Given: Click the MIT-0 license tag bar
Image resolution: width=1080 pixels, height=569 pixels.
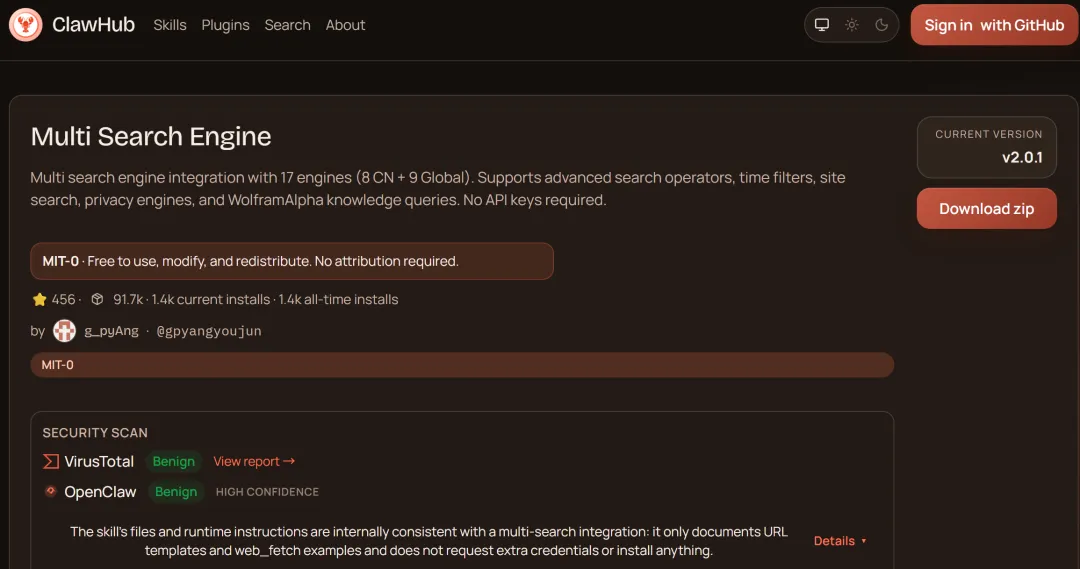Looking at the screenshot, I should [462, 365].
